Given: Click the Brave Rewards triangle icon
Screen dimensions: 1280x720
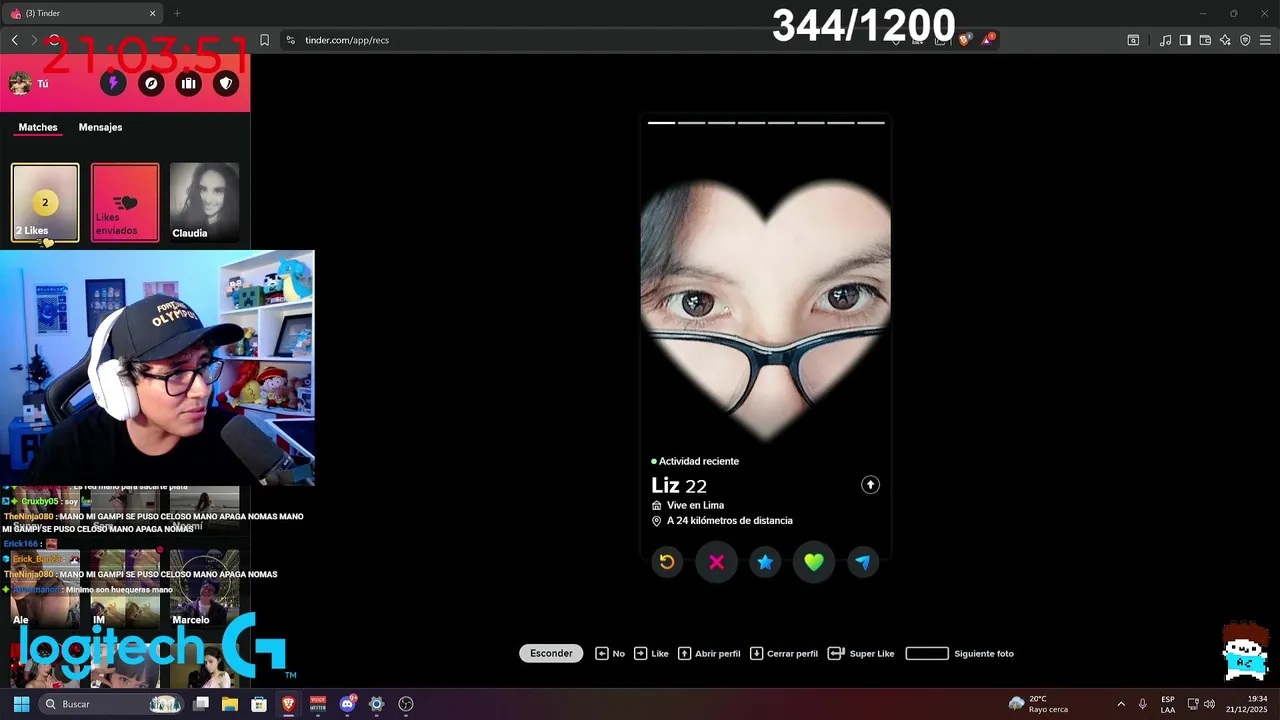Looking at the screenshot, I should coord(988,40).
